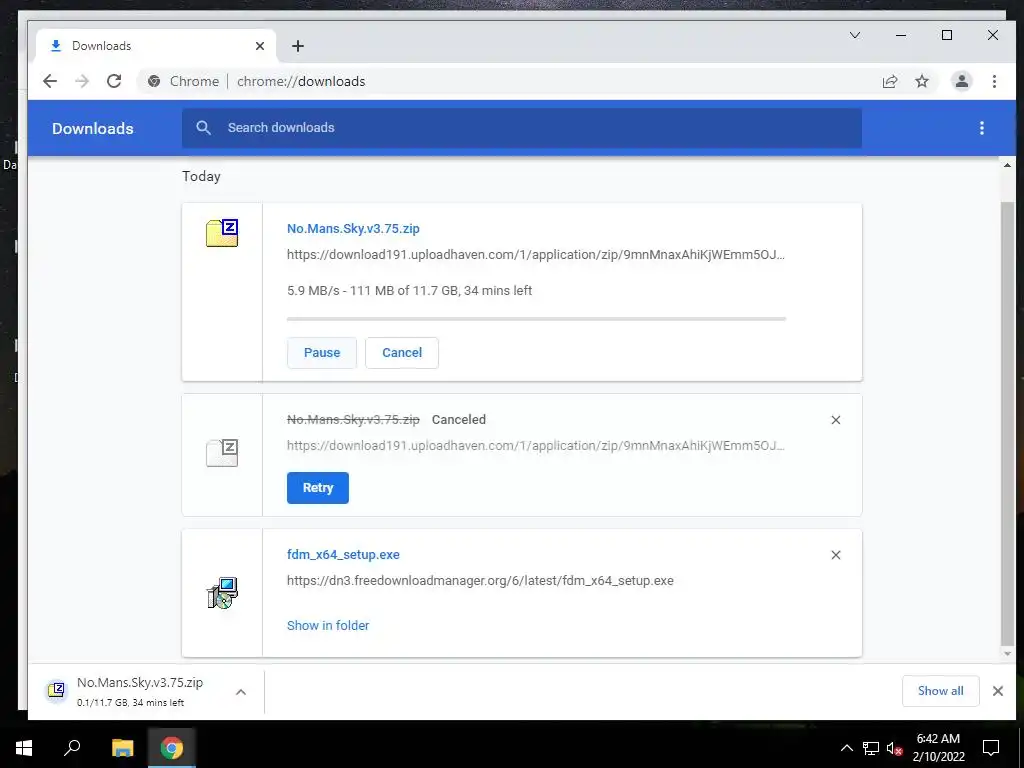Click the Chrome taskbar icon
1024x768 pixels.
pos(172,748)
